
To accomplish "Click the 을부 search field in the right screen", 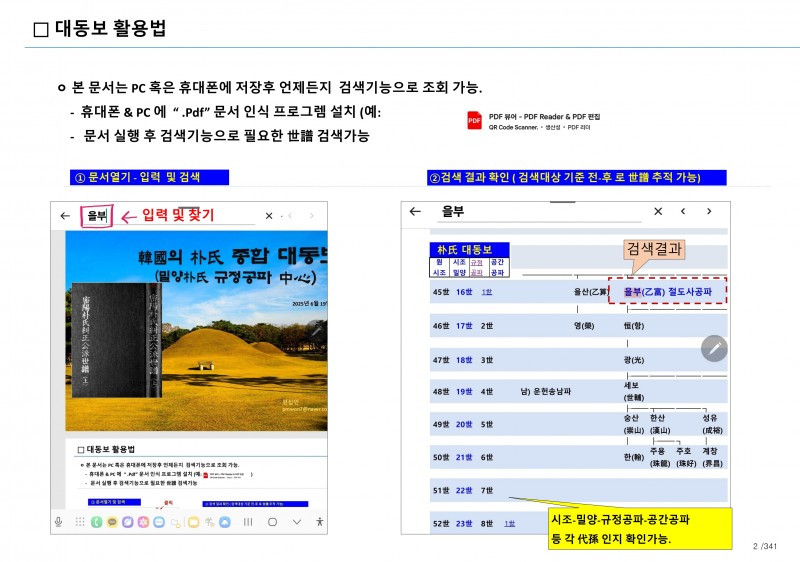I will point(541,212).
